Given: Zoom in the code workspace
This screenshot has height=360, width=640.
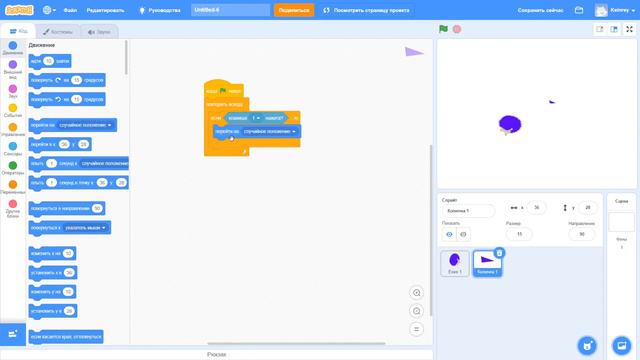Looking at the screenshot, I should (416, 293).
